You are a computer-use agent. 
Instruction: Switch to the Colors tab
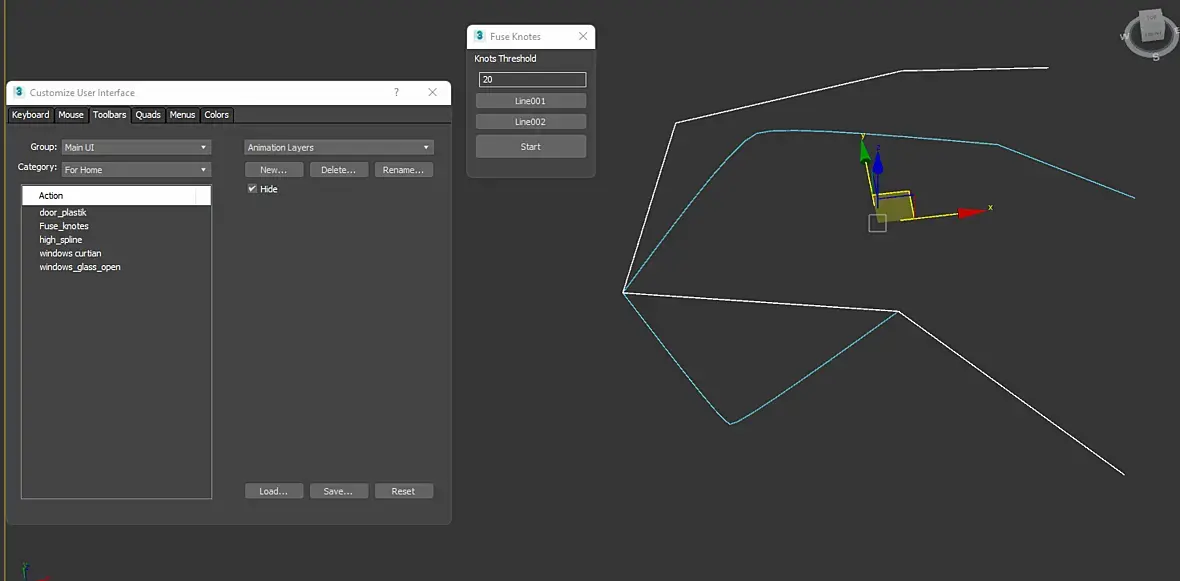tap(217, 114)
